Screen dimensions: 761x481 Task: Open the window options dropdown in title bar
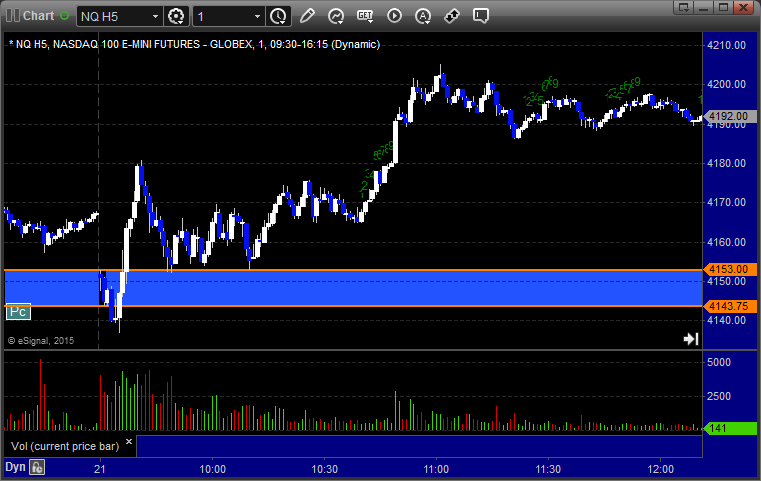pos(683,7)
